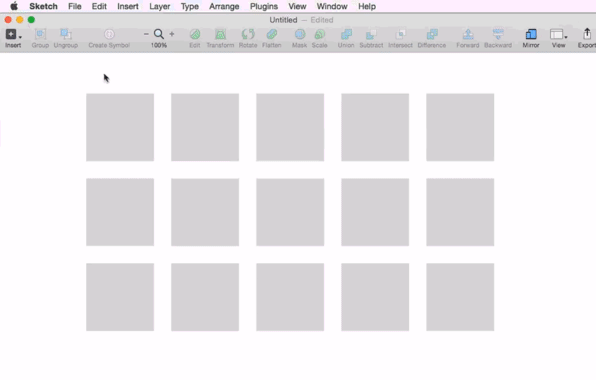Open the Help menu
The width and height of the screenshot is (596, 380).
click(x=367, y=6)
